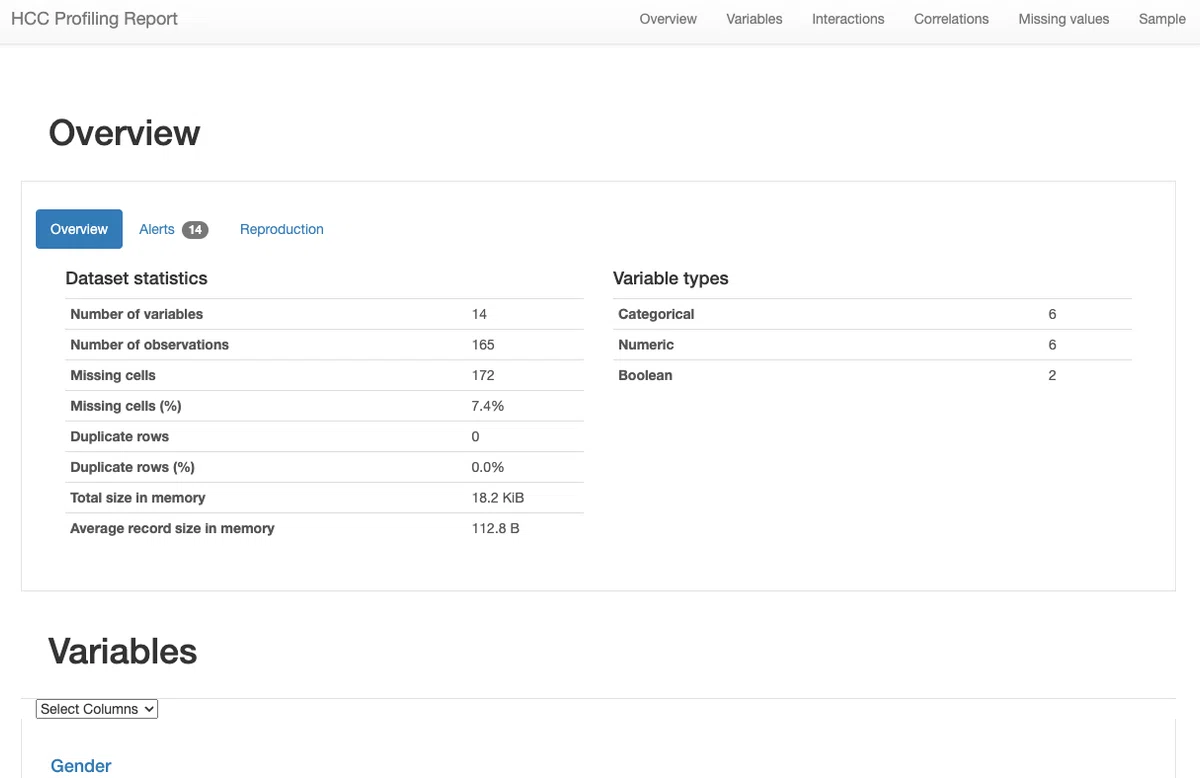Select the Boolean count 2
The height and width of the screenshot is (778, 1200).
pyautogui.click(x=1052, y=376)
